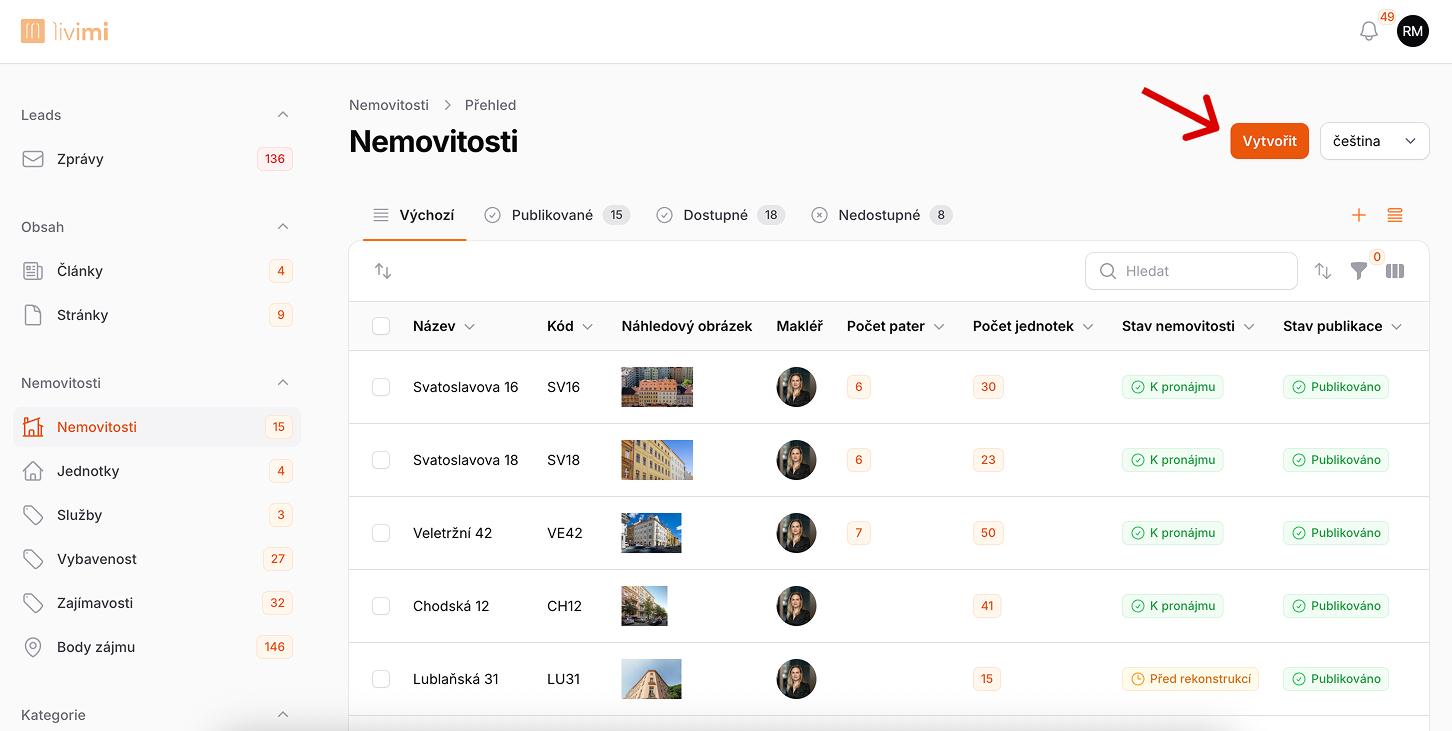Click the broker avatar for Lublaňská 31
The height and width of the screenshot is (731, 1452).
pyautogui.click(x=796, y=679)
